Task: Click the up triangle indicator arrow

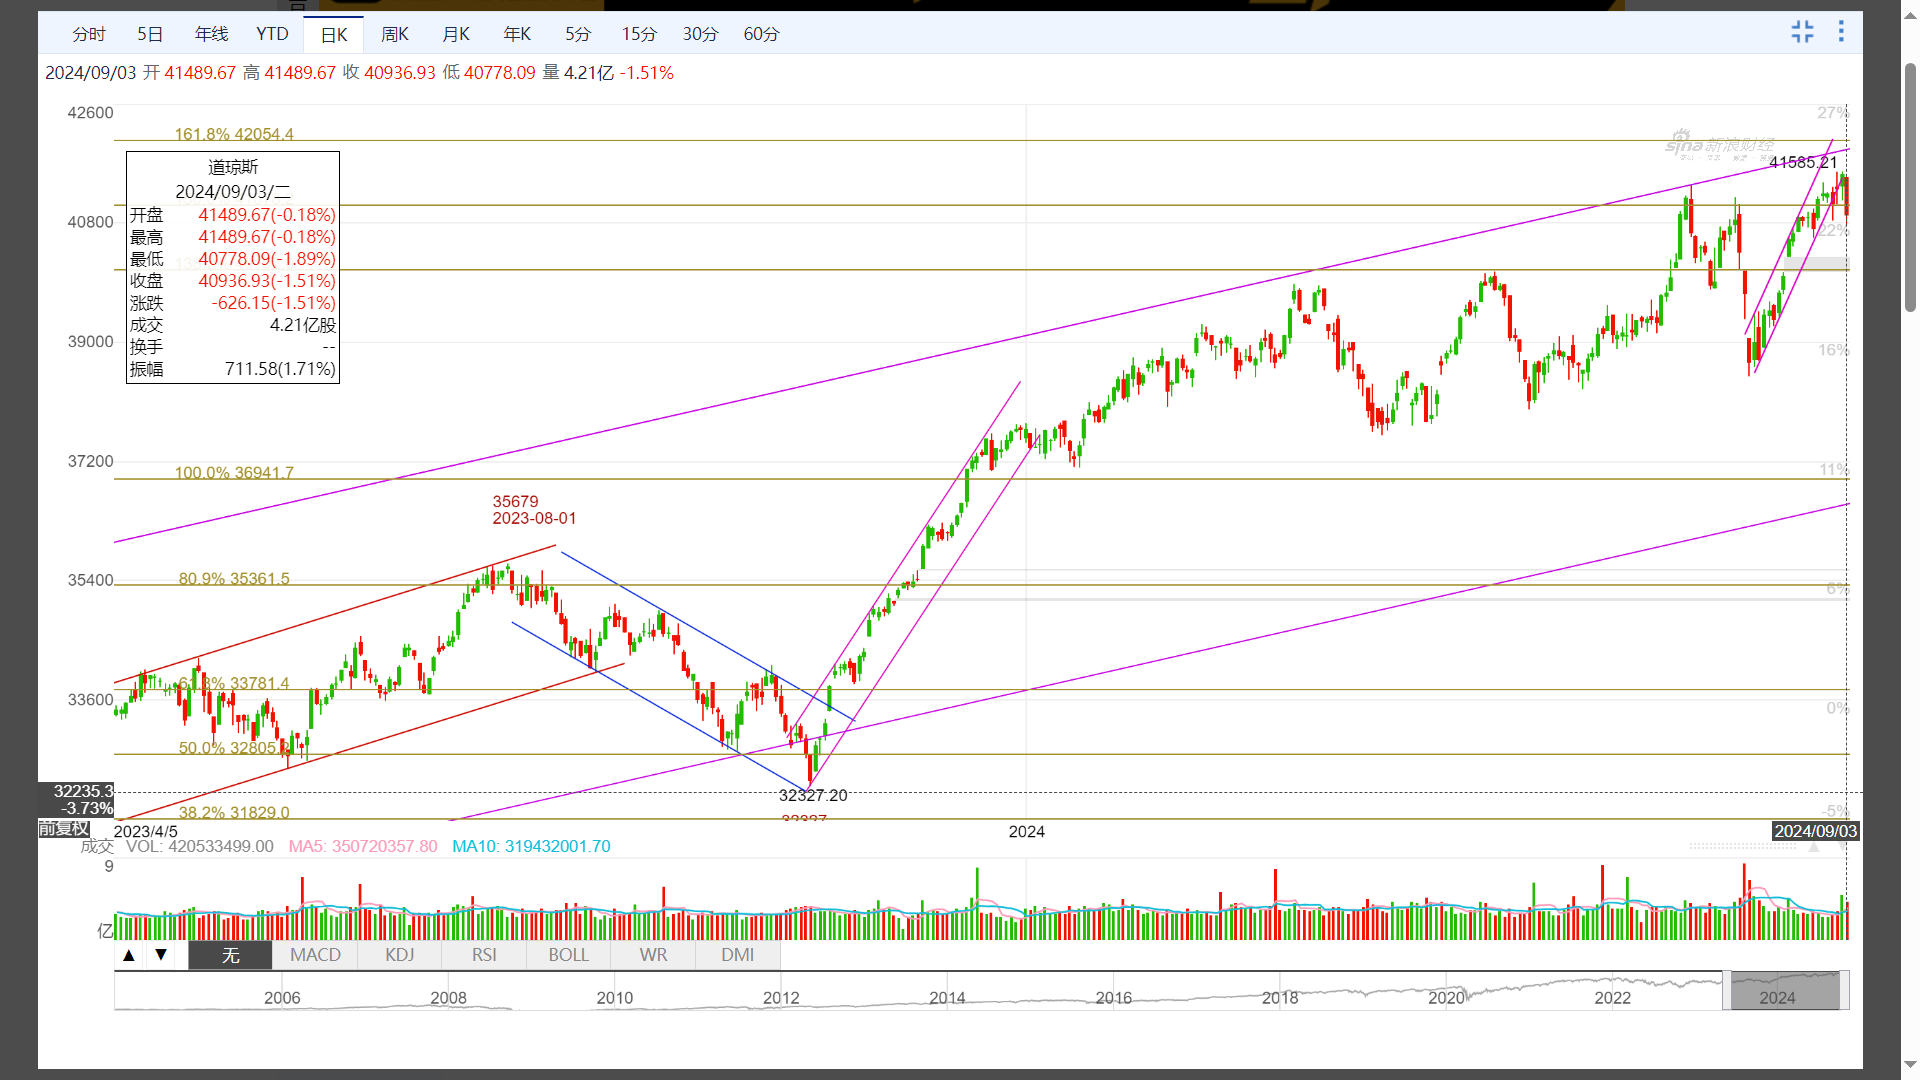Action: [129, 955]
